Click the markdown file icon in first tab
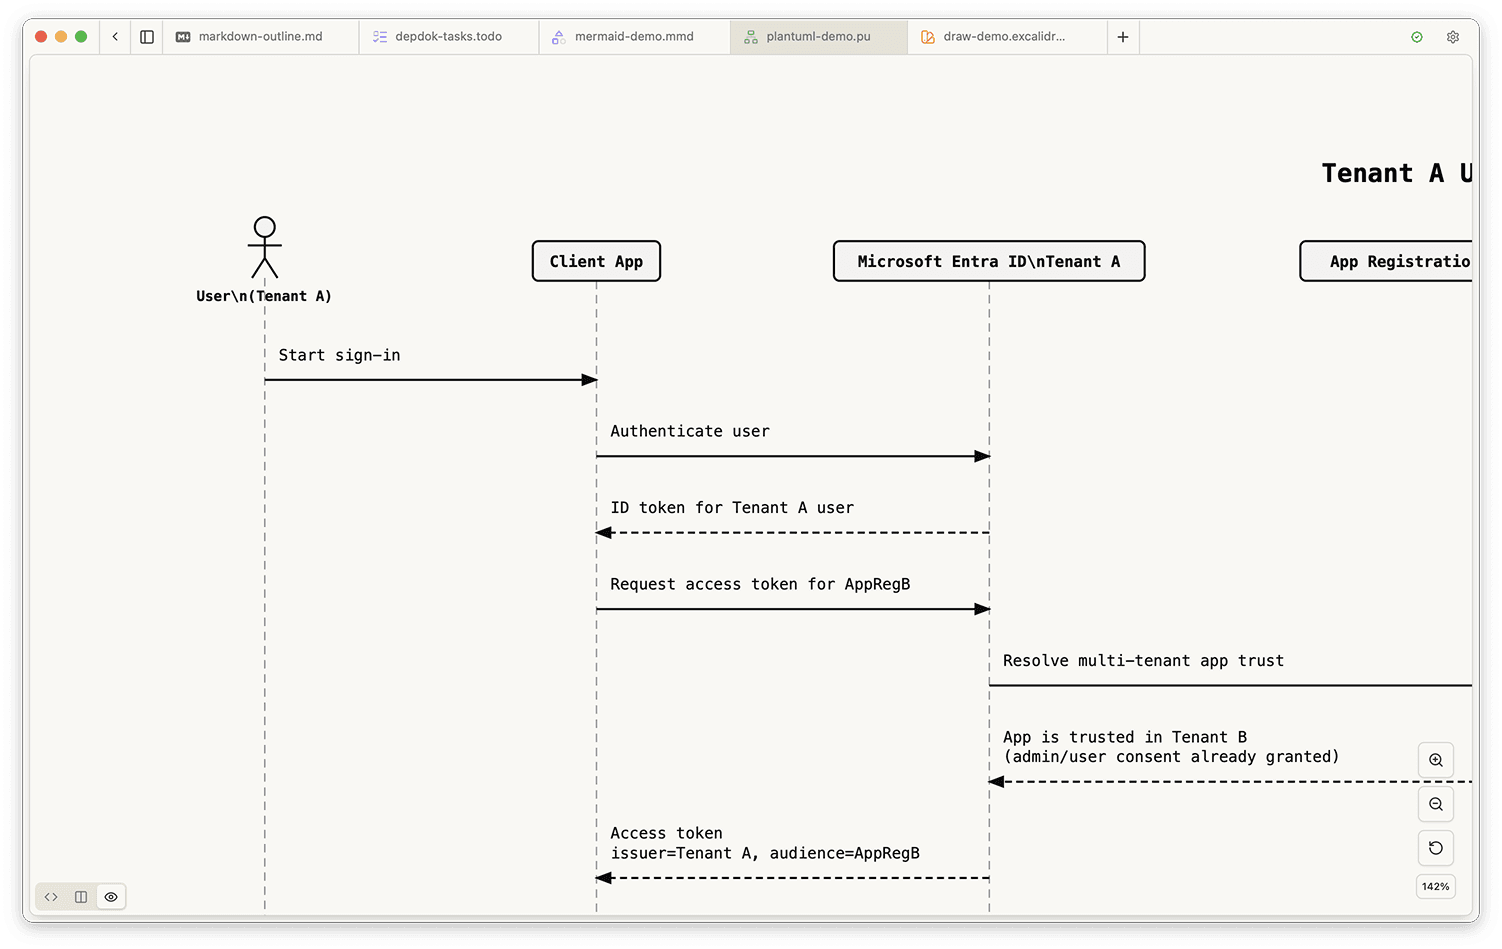The image size is (1502, 949). pos(183,37)
